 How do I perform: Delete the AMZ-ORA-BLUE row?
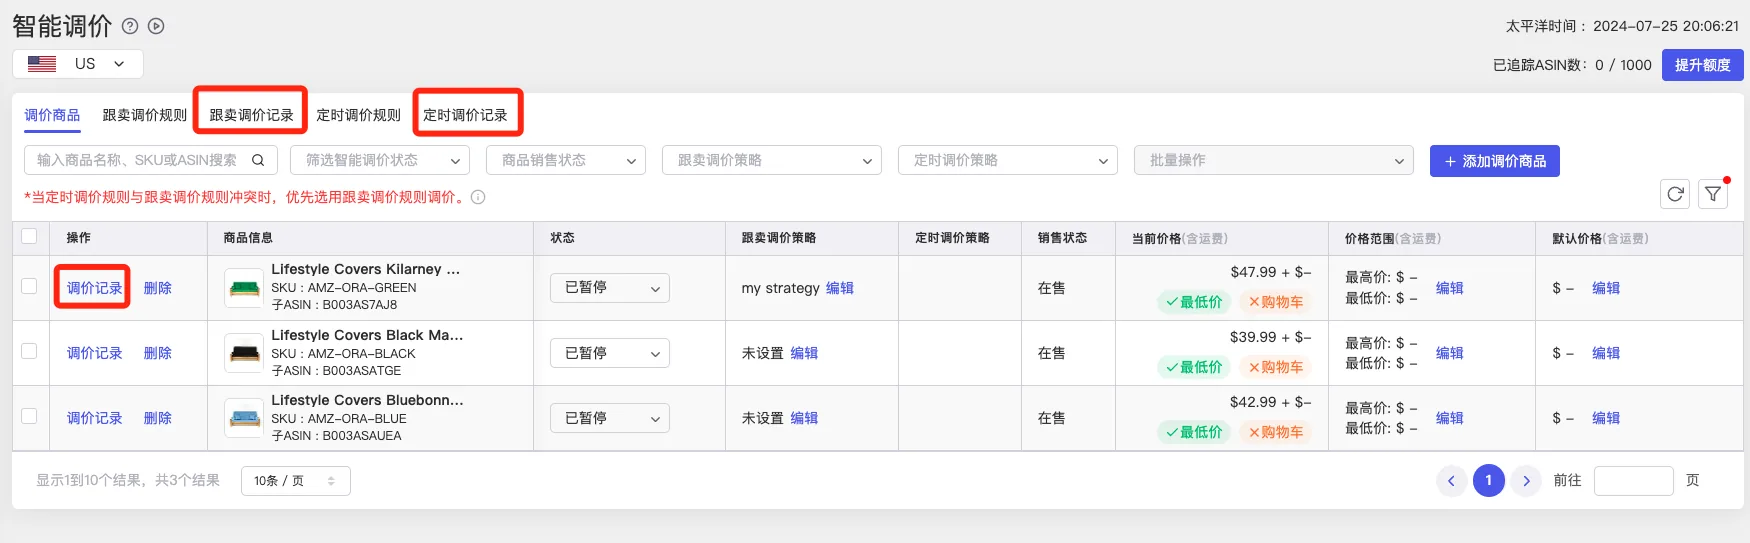pyautogui.click(x=158, y=418)
